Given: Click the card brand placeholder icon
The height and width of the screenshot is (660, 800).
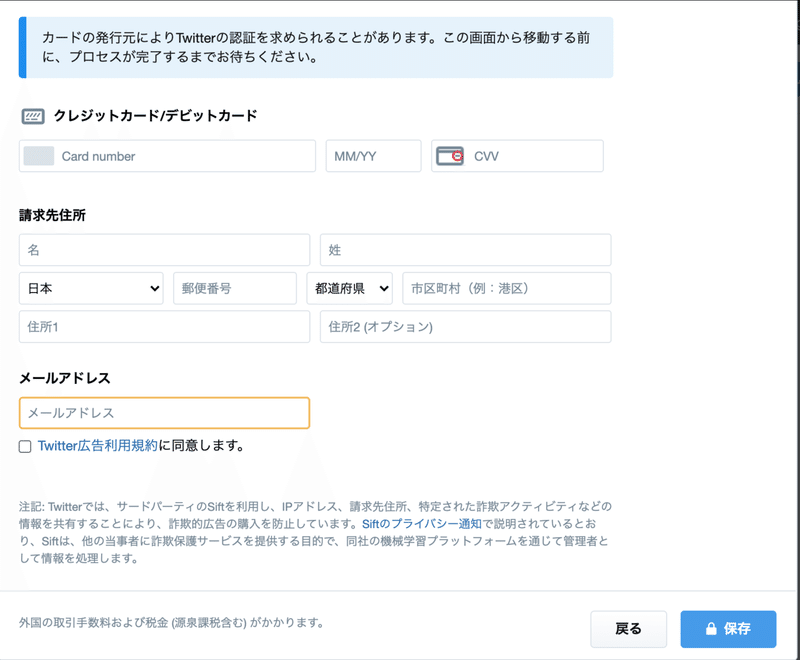Looking at the screenshot, I should [39, 156].
